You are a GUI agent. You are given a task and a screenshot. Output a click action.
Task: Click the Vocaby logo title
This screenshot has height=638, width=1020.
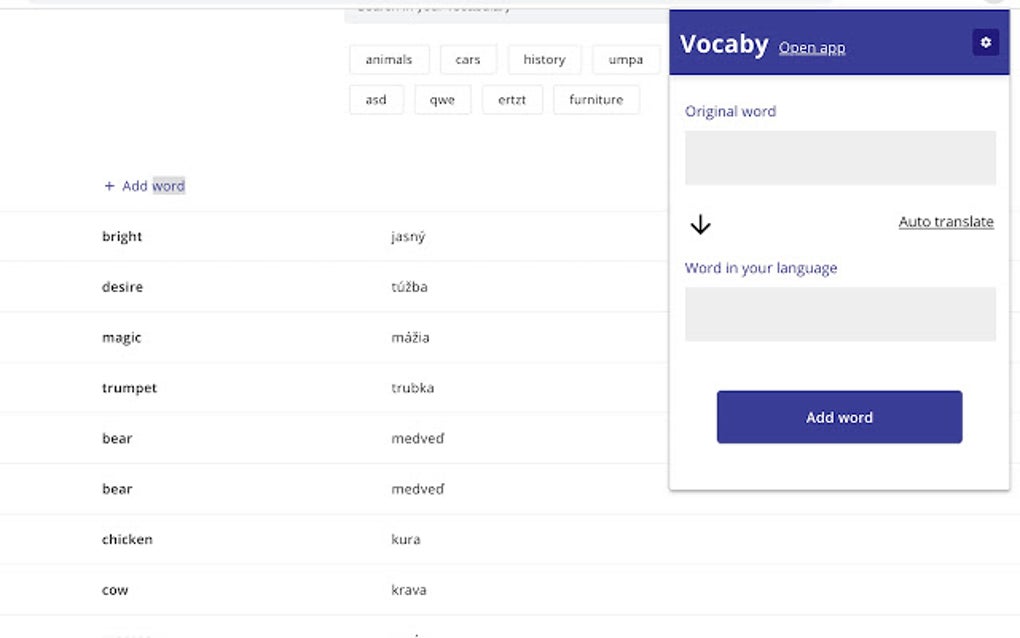(724, 44)
